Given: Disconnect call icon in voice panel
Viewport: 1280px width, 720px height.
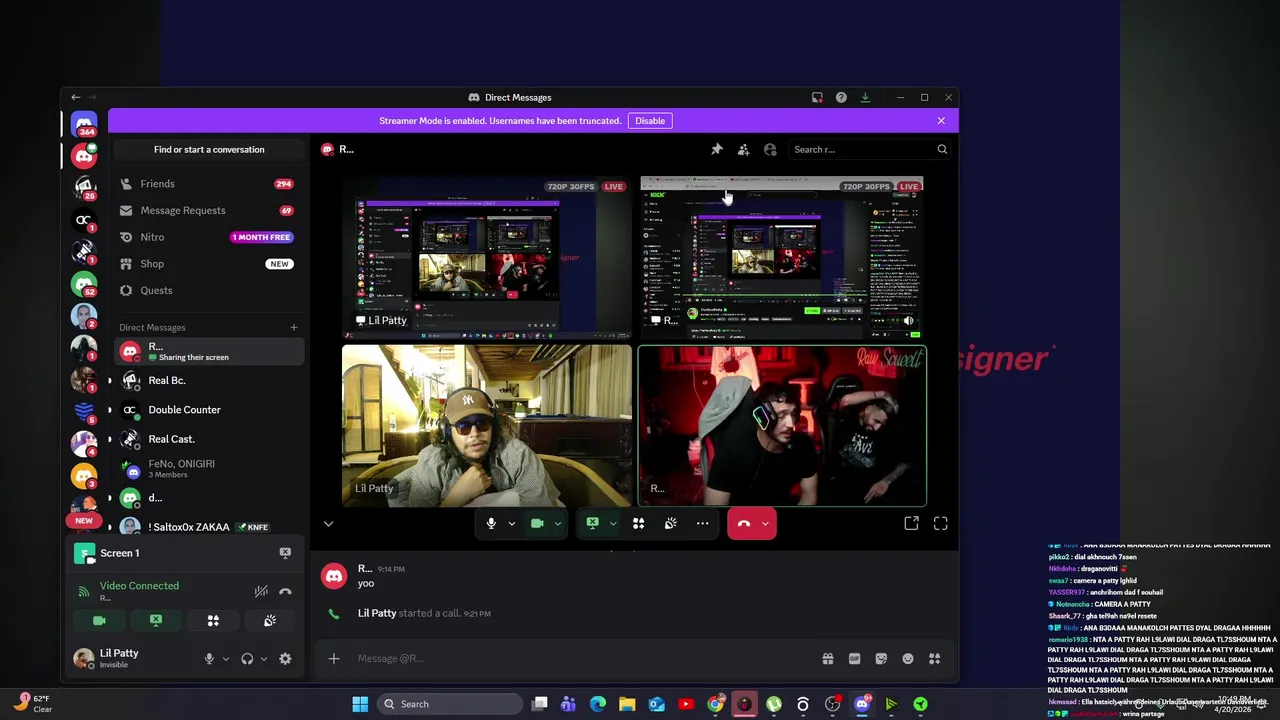Looking at the screenshot, I should [x=285, y=591].
